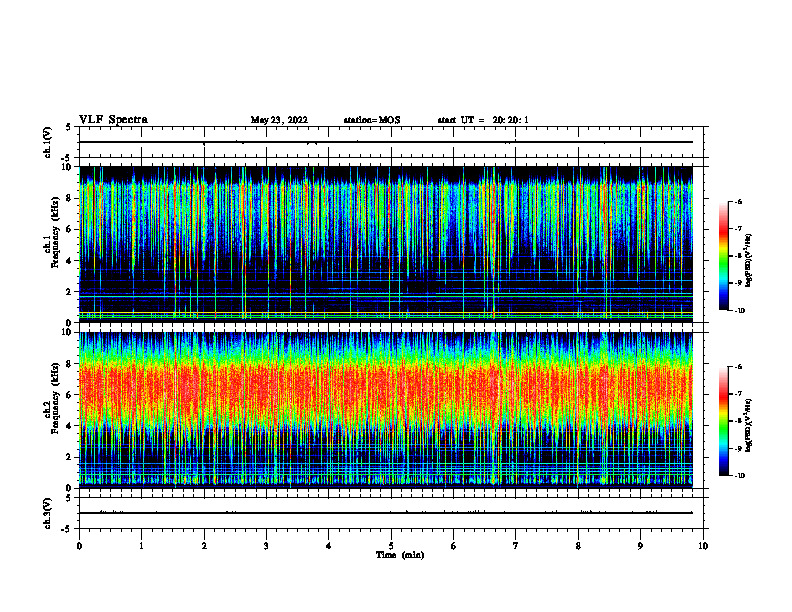The height and width of the screenshot is (612, 792).
Task: Click the ch.2 frequency tick "8"
Action: click(x=70, y=364)
